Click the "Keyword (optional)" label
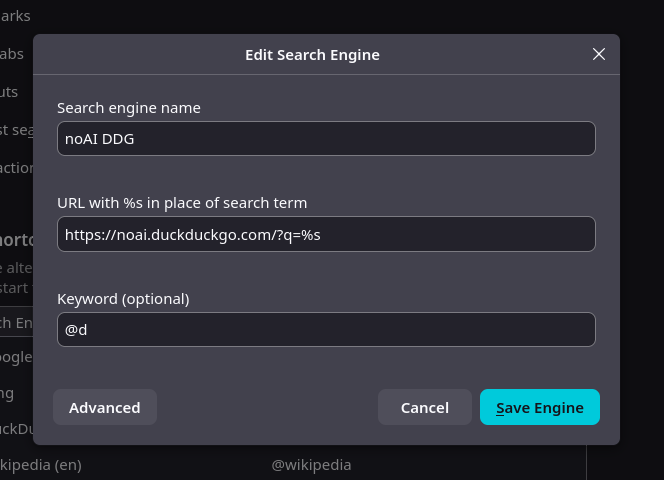 tap(123, 298)
